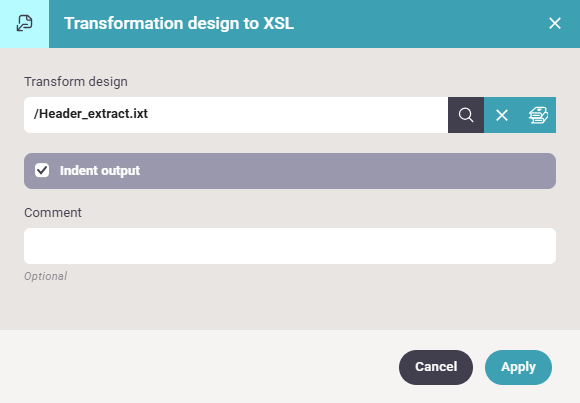Image resolution: width=580 pixels, height=403 pixels.
Task: Click the Indent output label text
Action: tap(100, 171)
